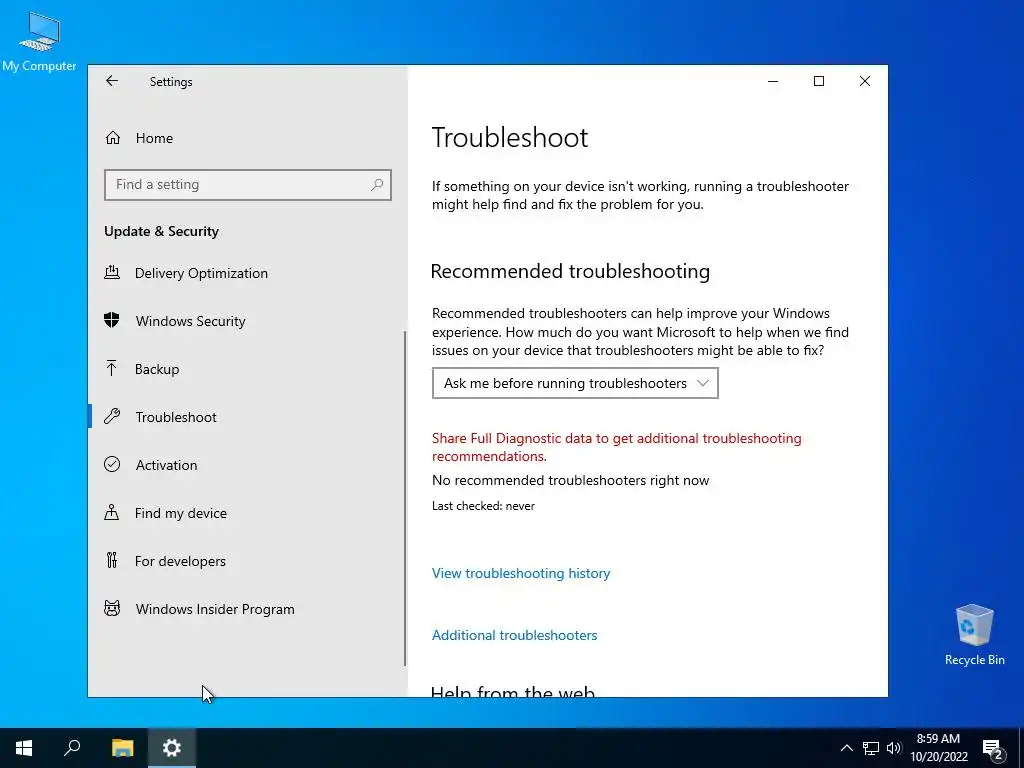Screen dimensions: 1024x768
Task: Select the Delivery Optimization icon
Action: [112, 272]
